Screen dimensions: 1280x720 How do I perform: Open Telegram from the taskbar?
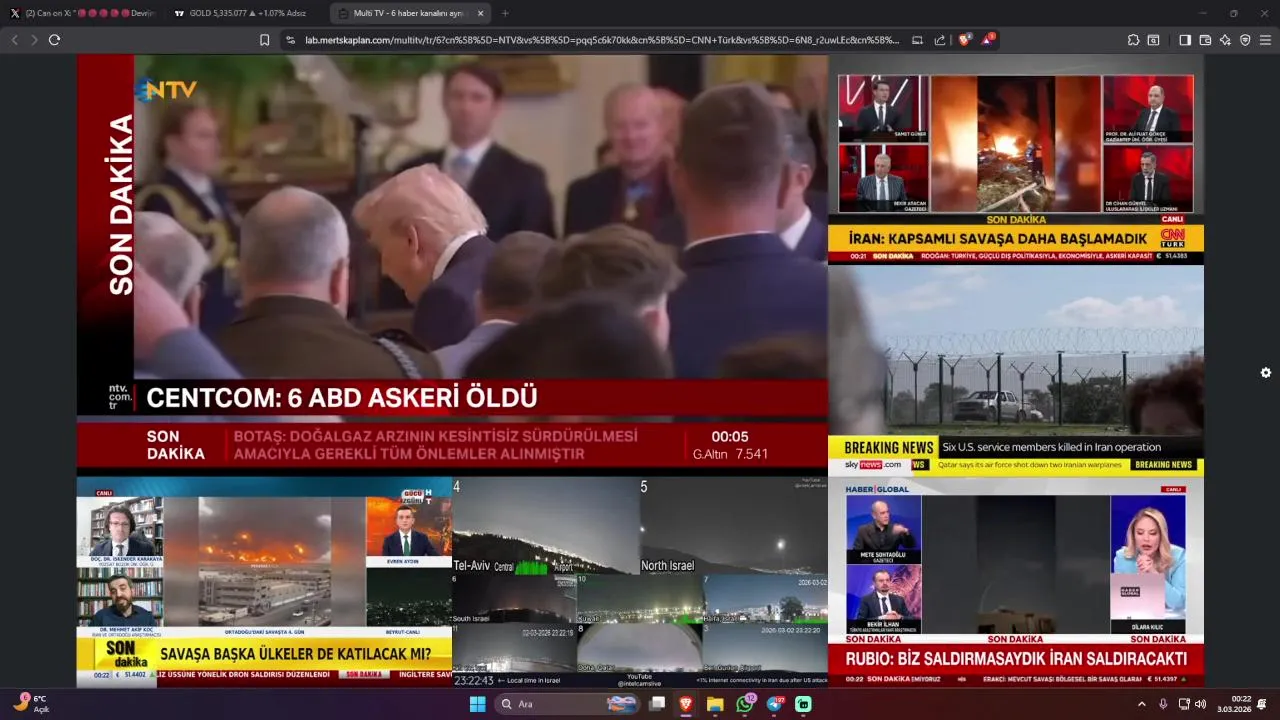(775, 704)
